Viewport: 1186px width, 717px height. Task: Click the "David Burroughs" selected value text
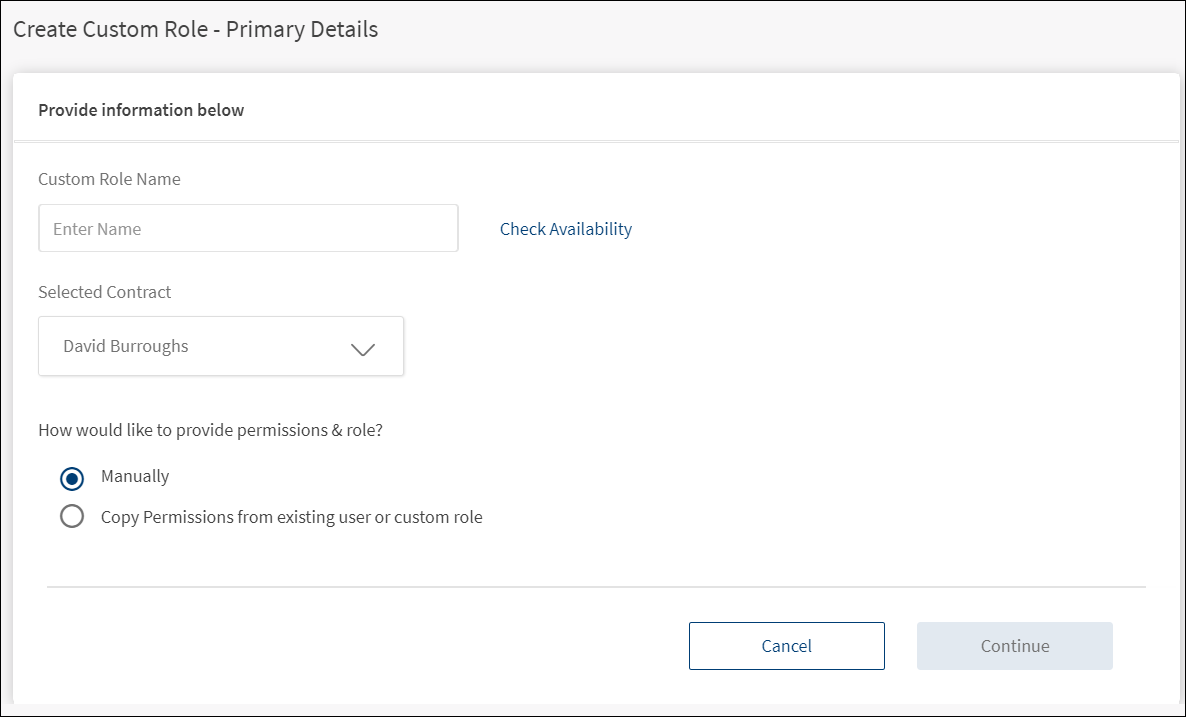pos(126,346)
